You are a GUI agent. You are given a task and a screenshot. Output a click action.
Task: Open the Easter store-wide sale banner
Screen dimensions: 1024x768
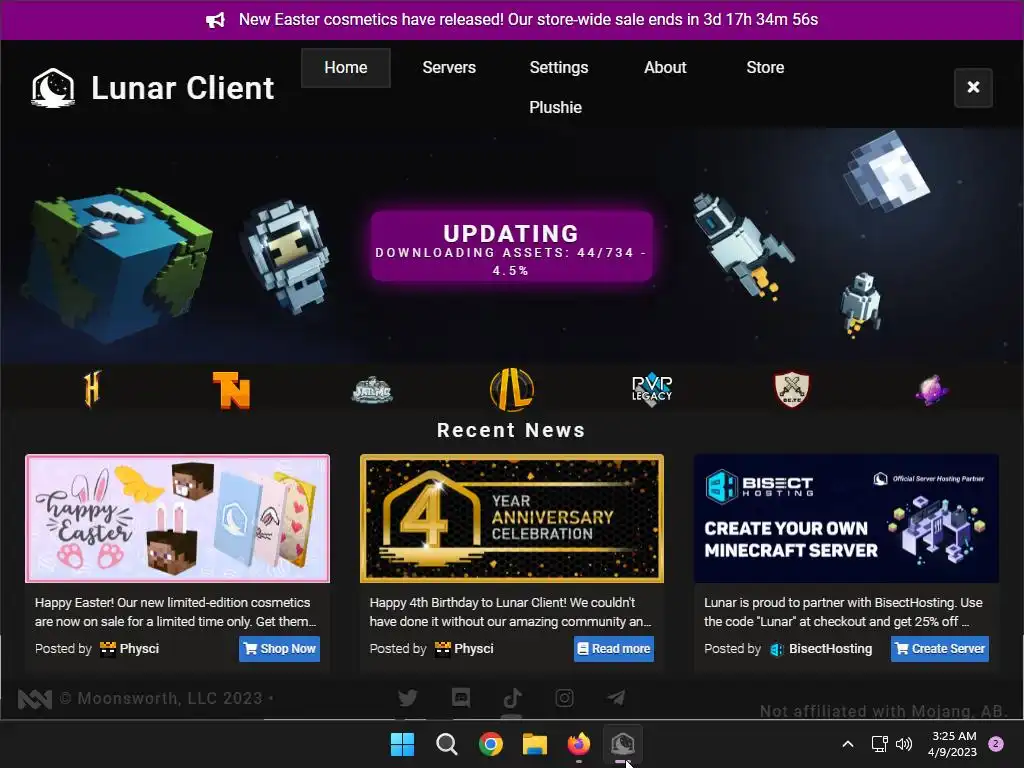coord(512,20)
